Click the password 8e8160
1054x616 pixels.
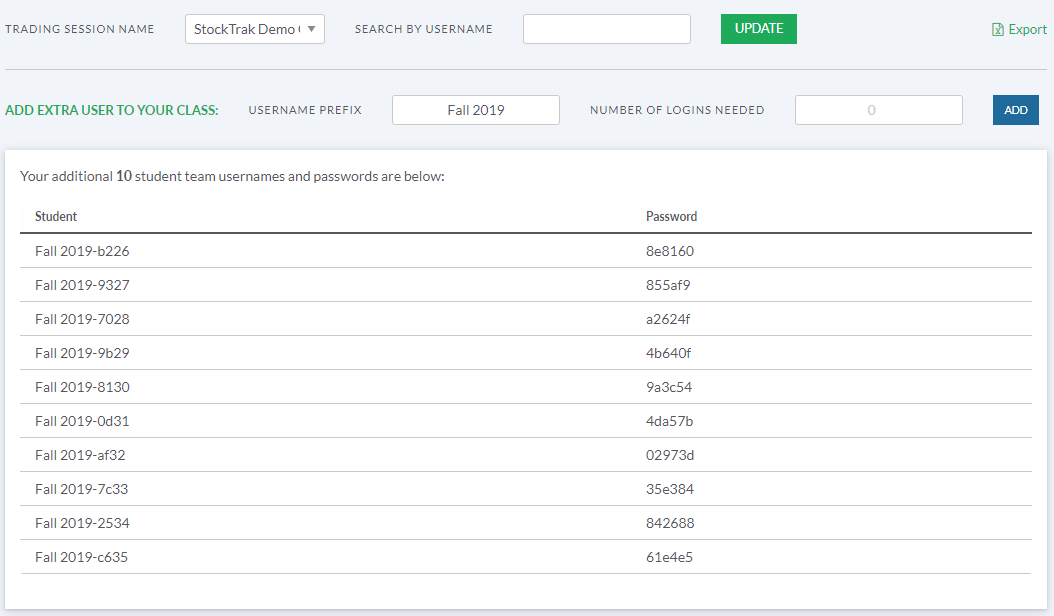[x=670, y=251]
